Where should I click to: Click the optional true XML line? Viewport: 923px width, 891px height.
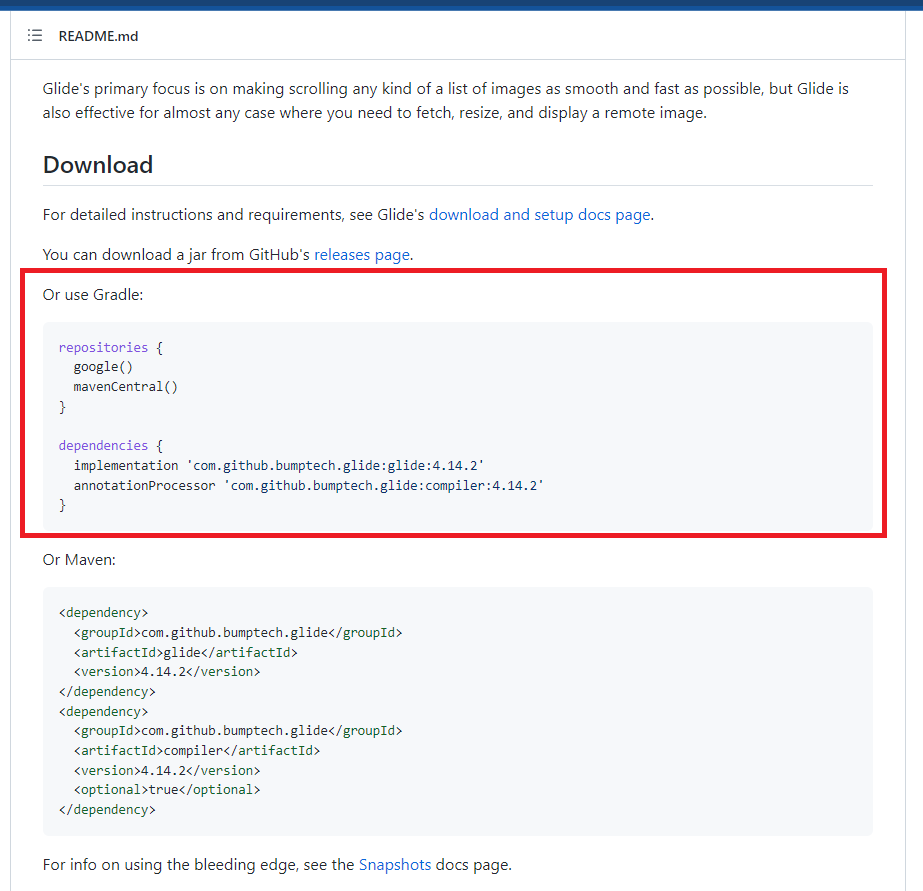tap(167, 790)
